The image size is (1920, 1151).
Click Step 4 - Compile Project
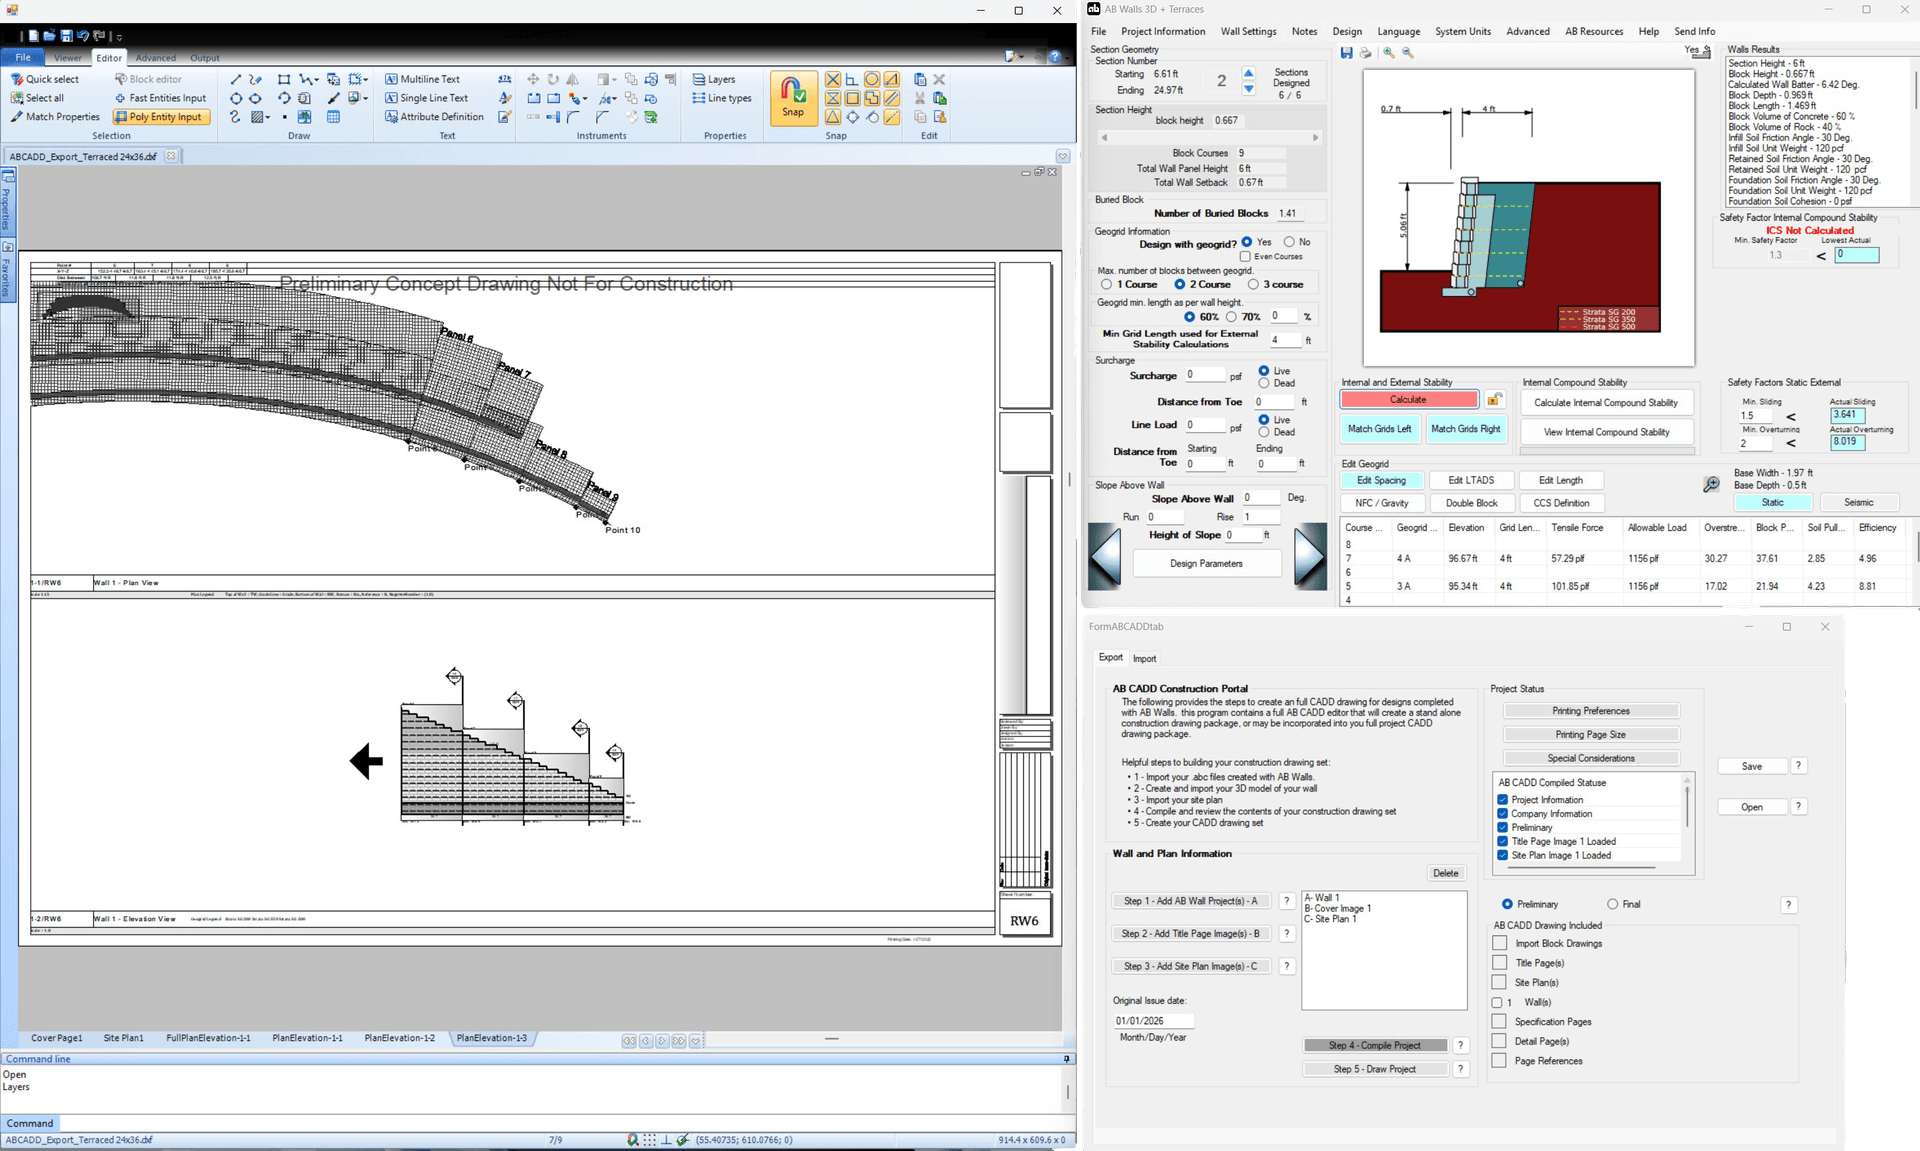pos(1375,1044)
